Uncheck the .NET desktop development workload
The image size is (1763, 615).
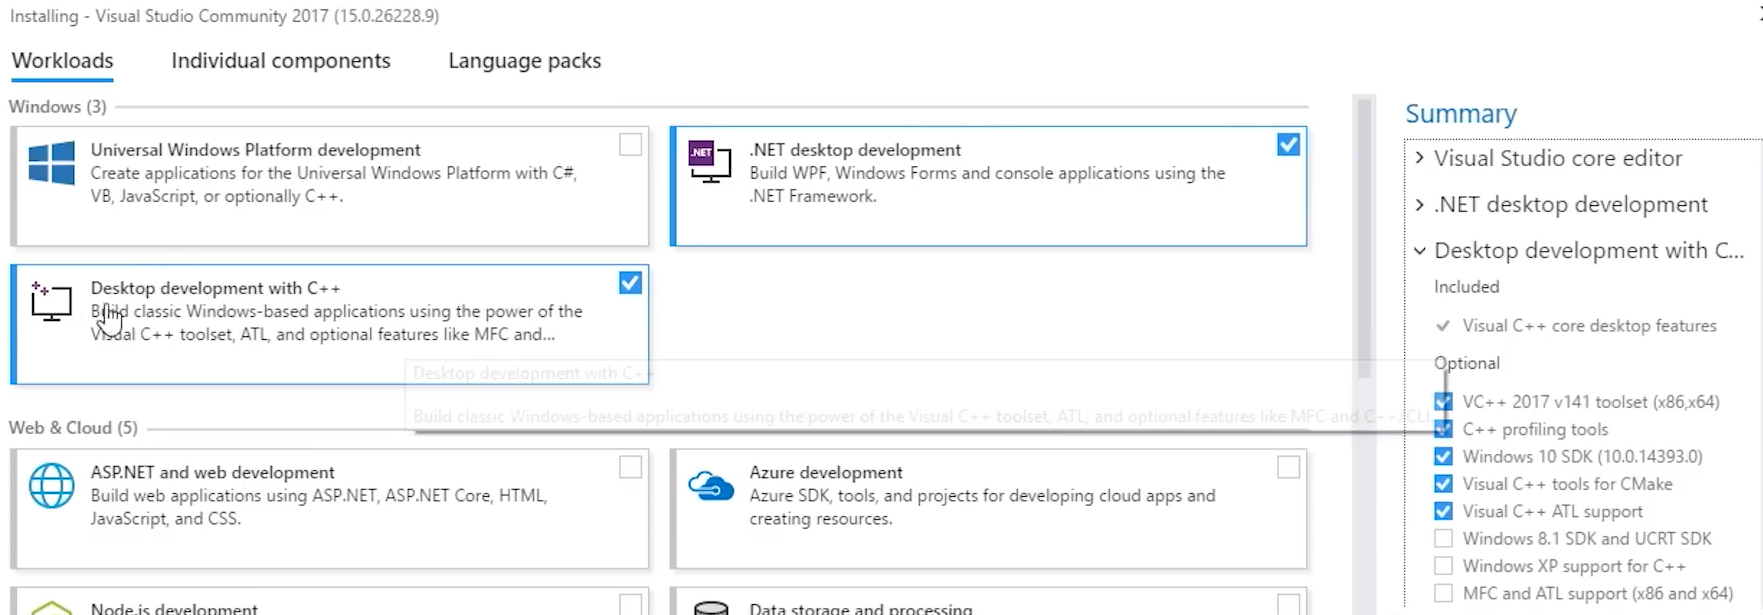point(1288,145)
